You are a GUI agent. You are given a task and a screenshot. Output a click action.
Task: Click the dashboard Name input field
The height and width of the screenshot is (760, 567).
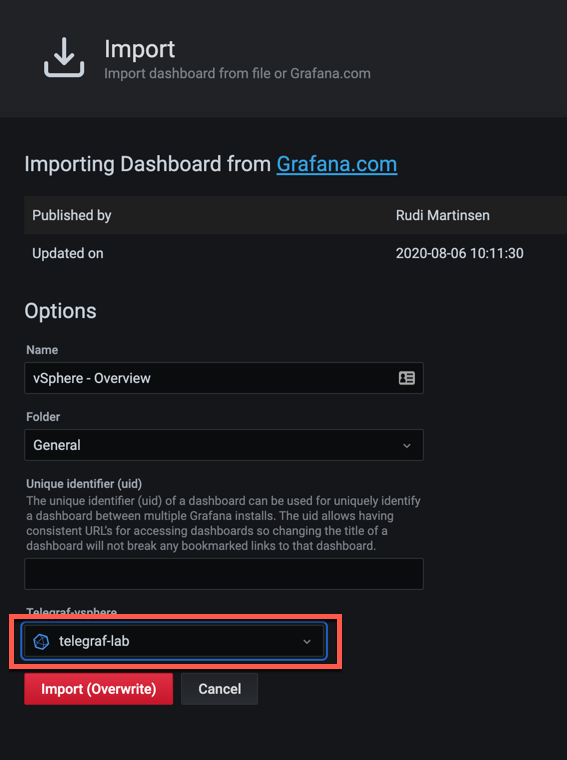coord(224,378)
